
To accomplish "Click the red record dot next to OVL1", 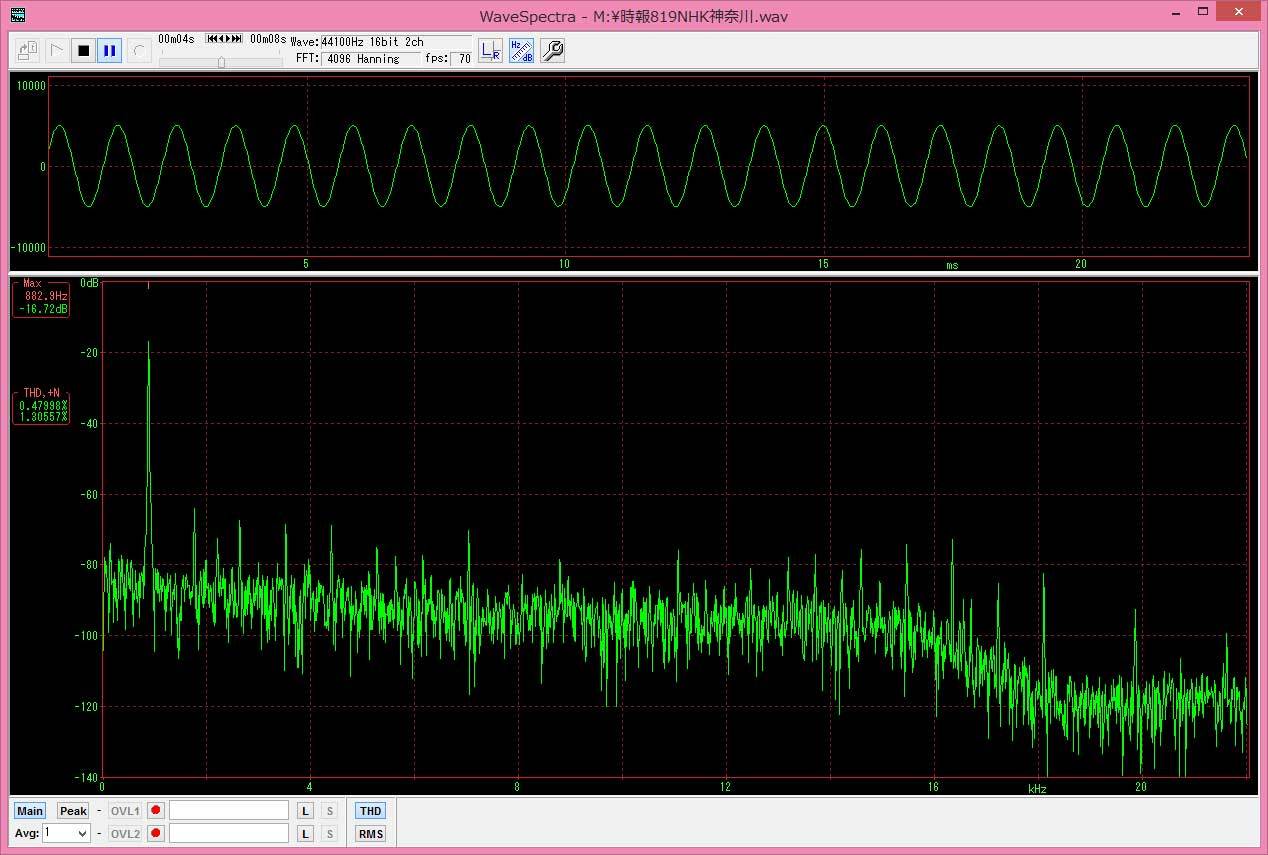I will pyautogui.click(x=156, y=811).
